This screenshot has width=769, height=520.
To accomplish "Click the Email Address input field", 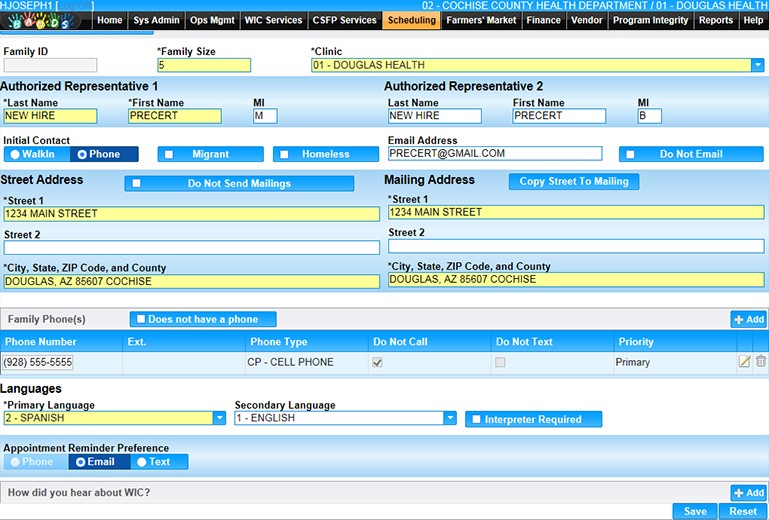I will 494,154.
